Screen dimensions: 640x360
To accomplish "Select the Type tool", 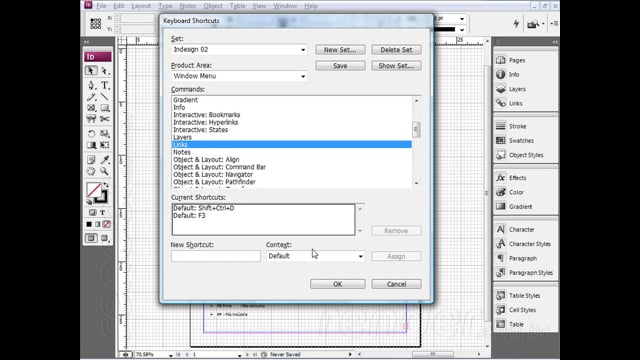I will click(x=105, y=85).
